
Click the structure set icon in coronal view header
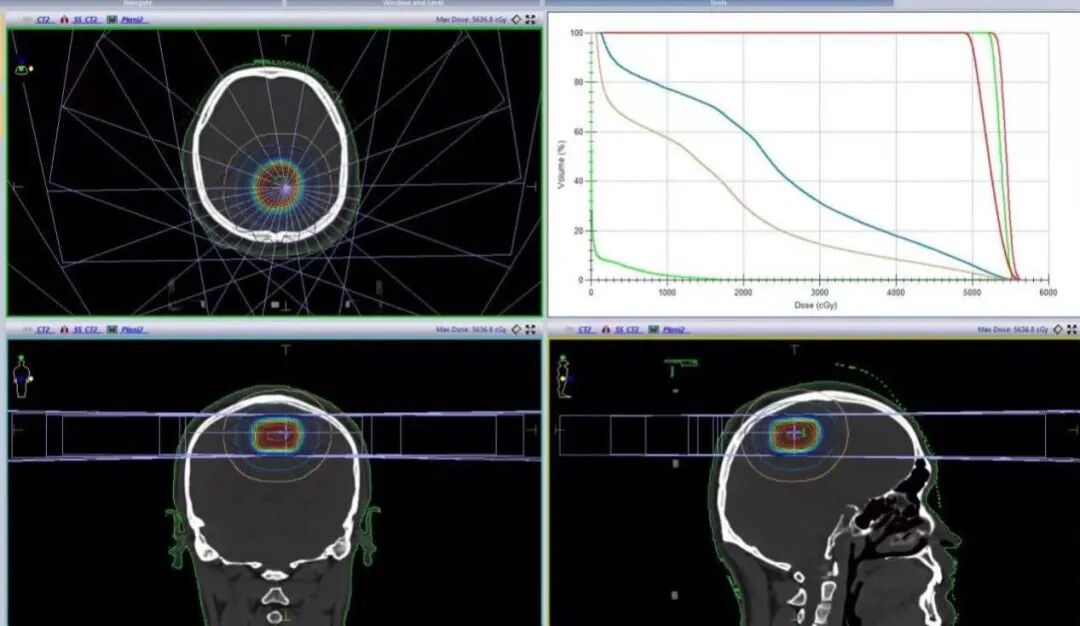[64, 330]
